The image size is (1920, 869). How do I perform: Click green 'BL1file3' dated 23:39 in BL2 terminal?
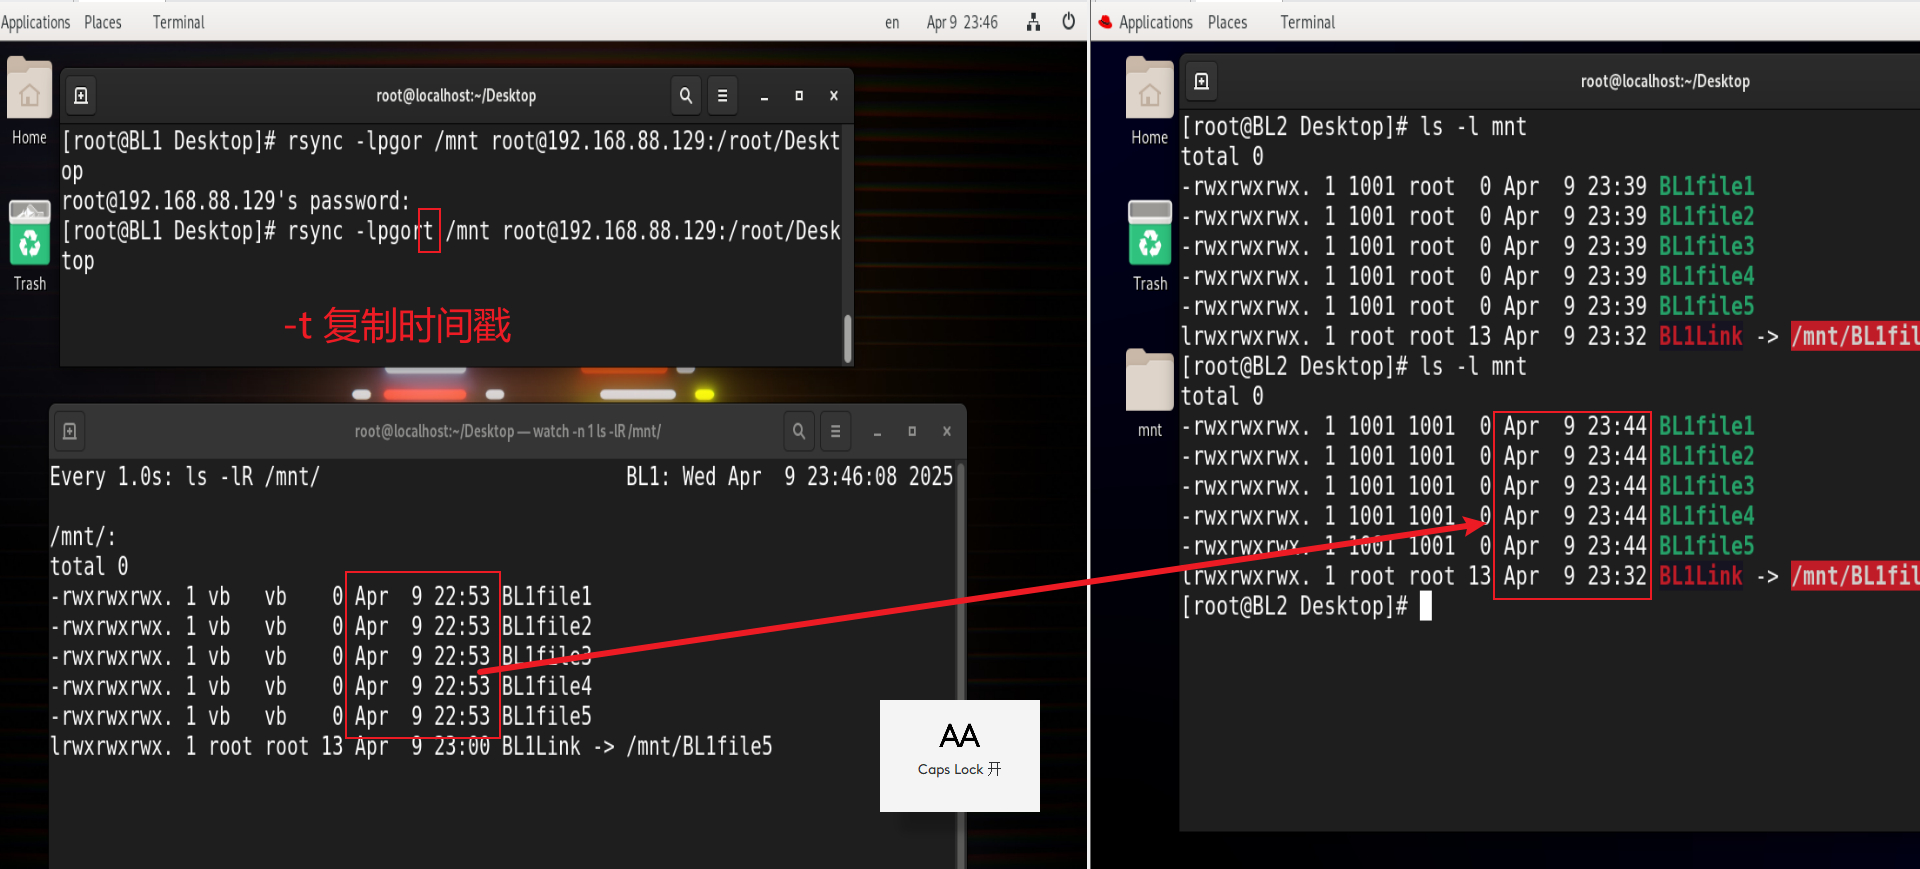pos(1706,247)
